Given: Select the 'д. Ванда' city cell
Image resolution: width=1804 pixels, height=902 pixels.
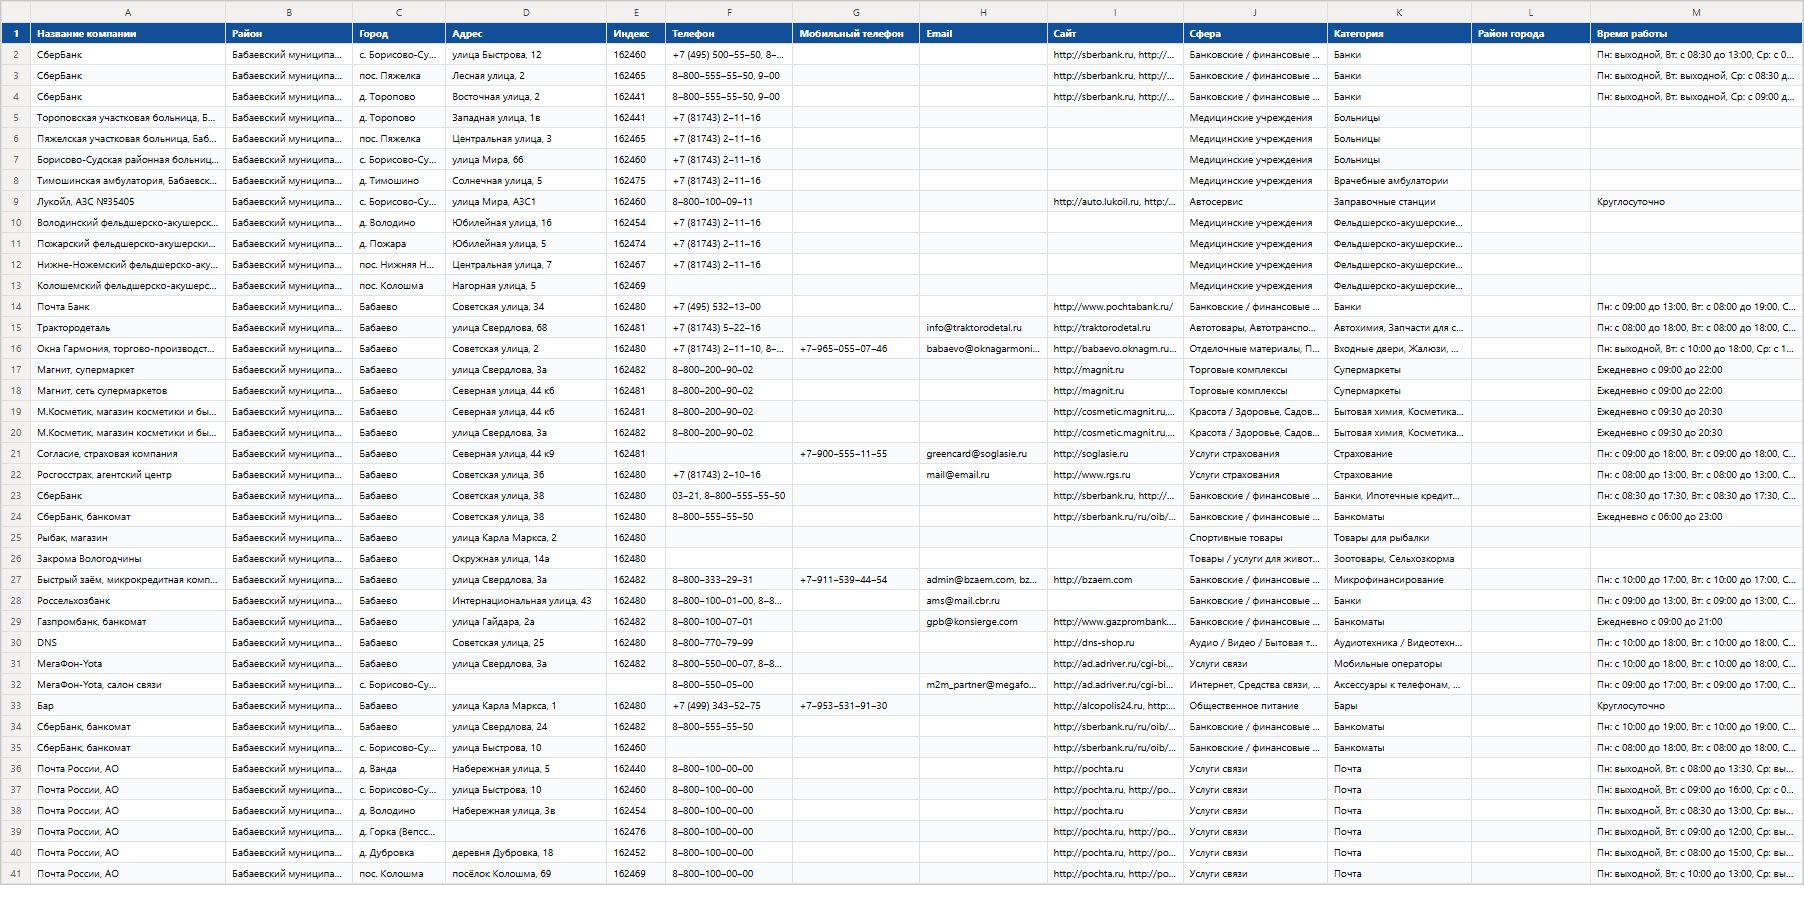Looking at the screenshot, I should [x=399, y=769].
